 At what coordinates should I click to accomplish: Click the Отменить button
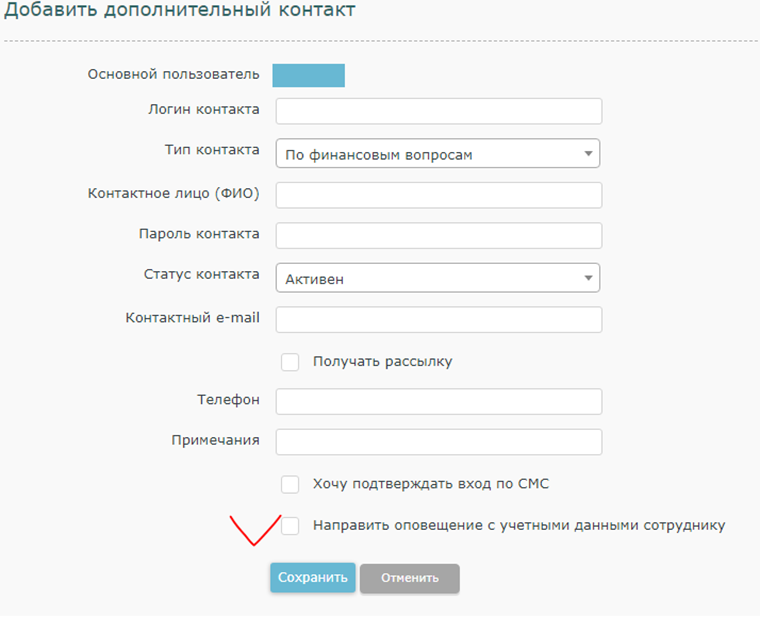[409, 578]
